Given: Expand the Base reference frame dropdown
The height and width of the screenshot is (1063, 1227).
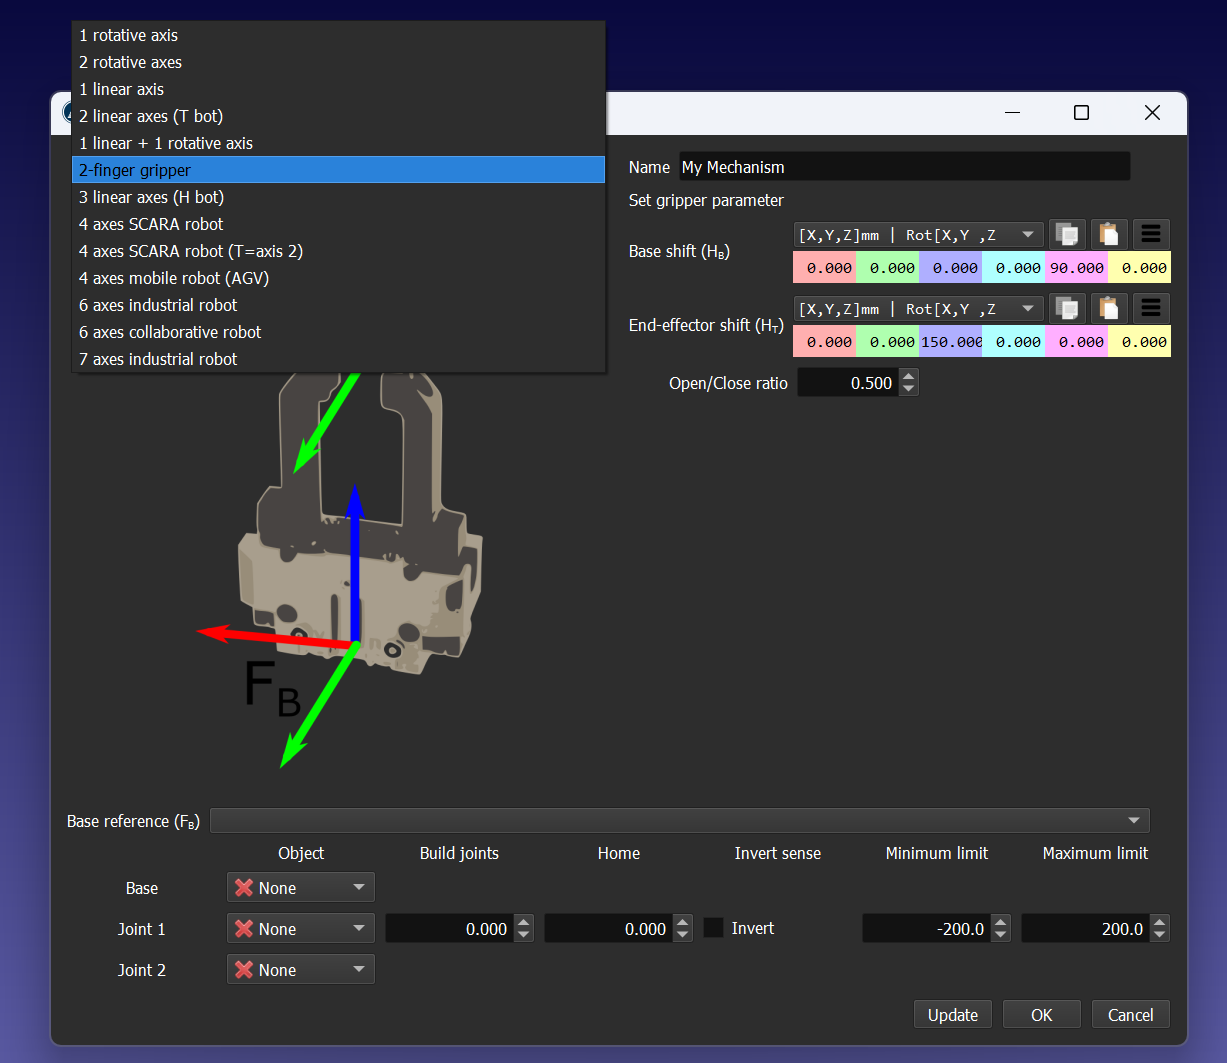Looking at the screenshot, I should [1133, 821].
